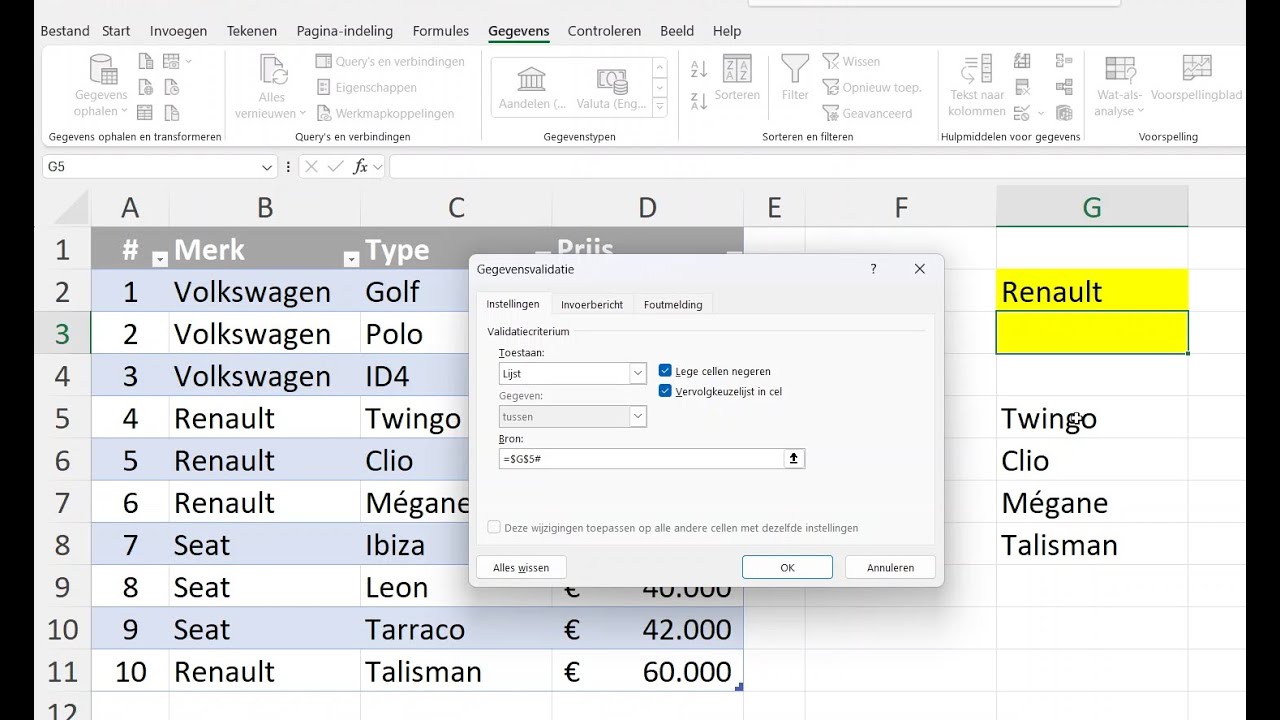This screenshot has width=1280, height=720.
Task: Click Tekst naar kolommen
Action: pyautogui.click(x=977, y=86)
